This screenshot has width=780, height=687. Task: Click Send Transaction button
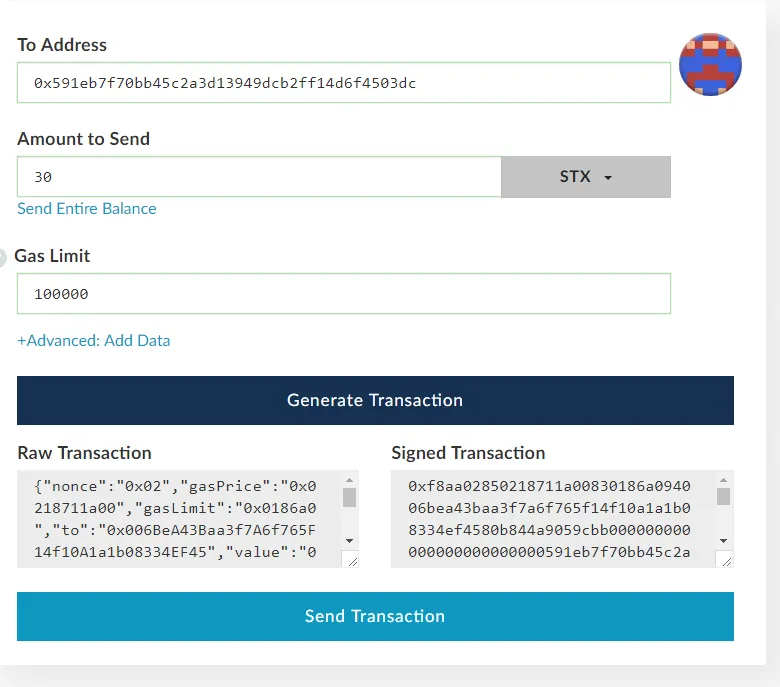point(375,616)
